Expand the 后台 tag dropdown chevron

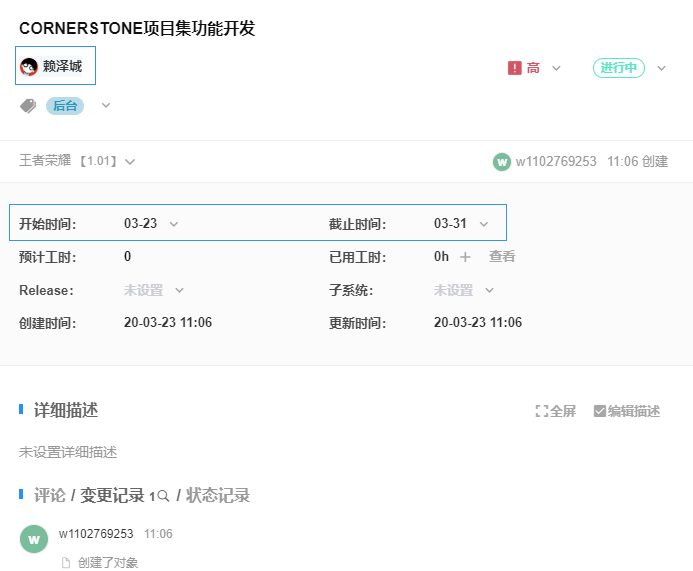click(106, 105)
